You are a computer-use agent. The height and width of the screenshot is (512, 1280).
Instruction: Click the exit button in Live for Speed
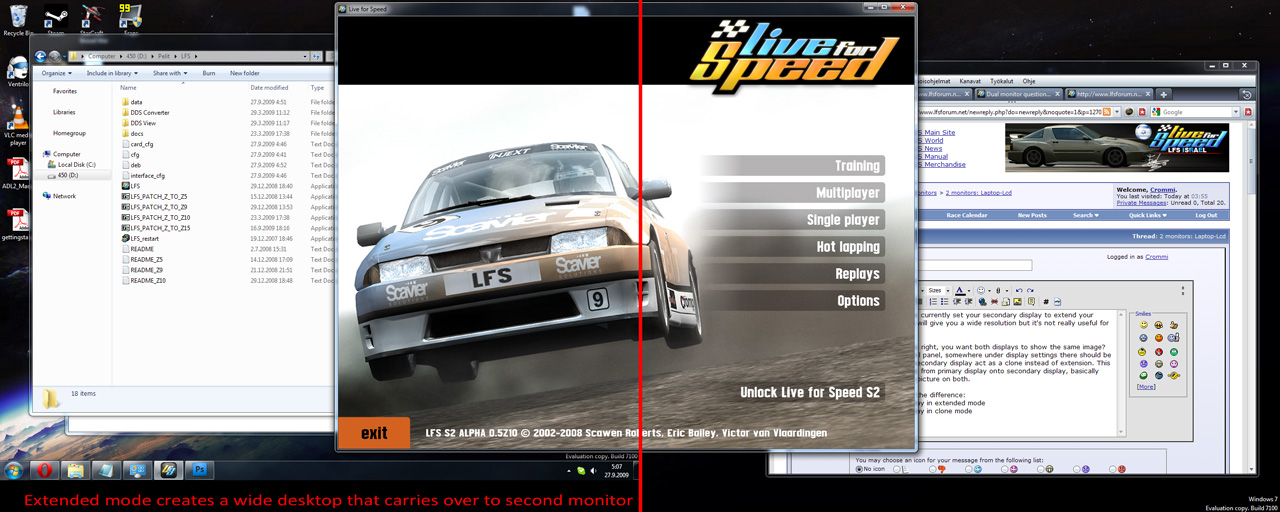click(374, 433)
